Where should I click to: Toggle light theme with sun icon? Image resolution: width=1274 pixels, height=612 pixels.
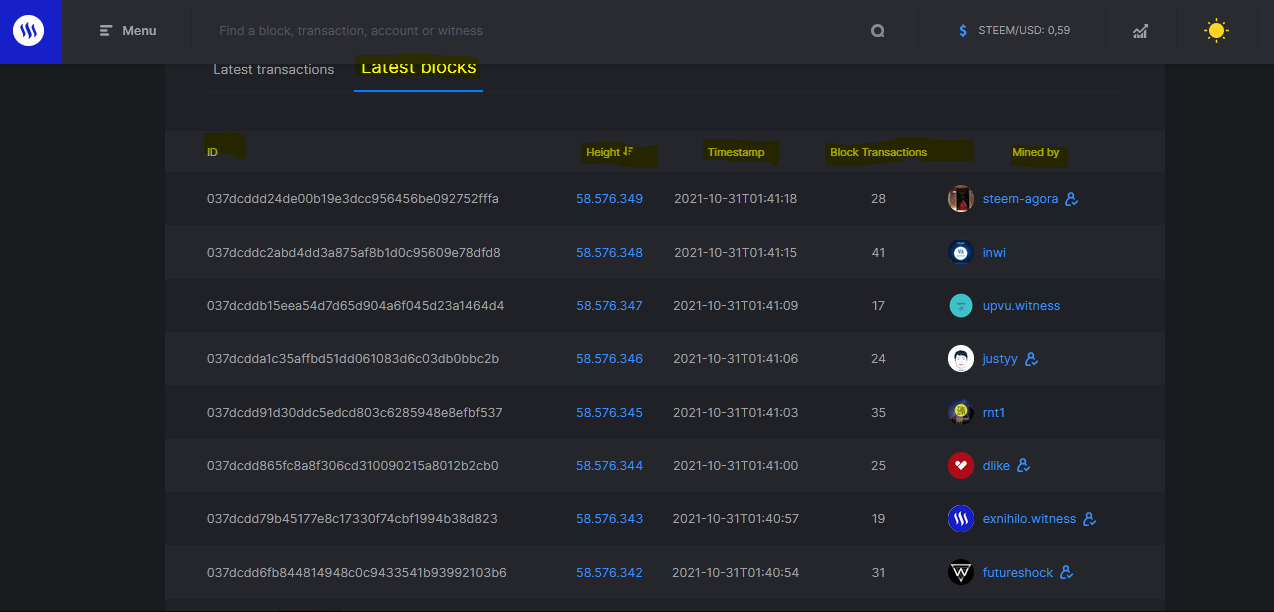click(x=1216, y=31)
